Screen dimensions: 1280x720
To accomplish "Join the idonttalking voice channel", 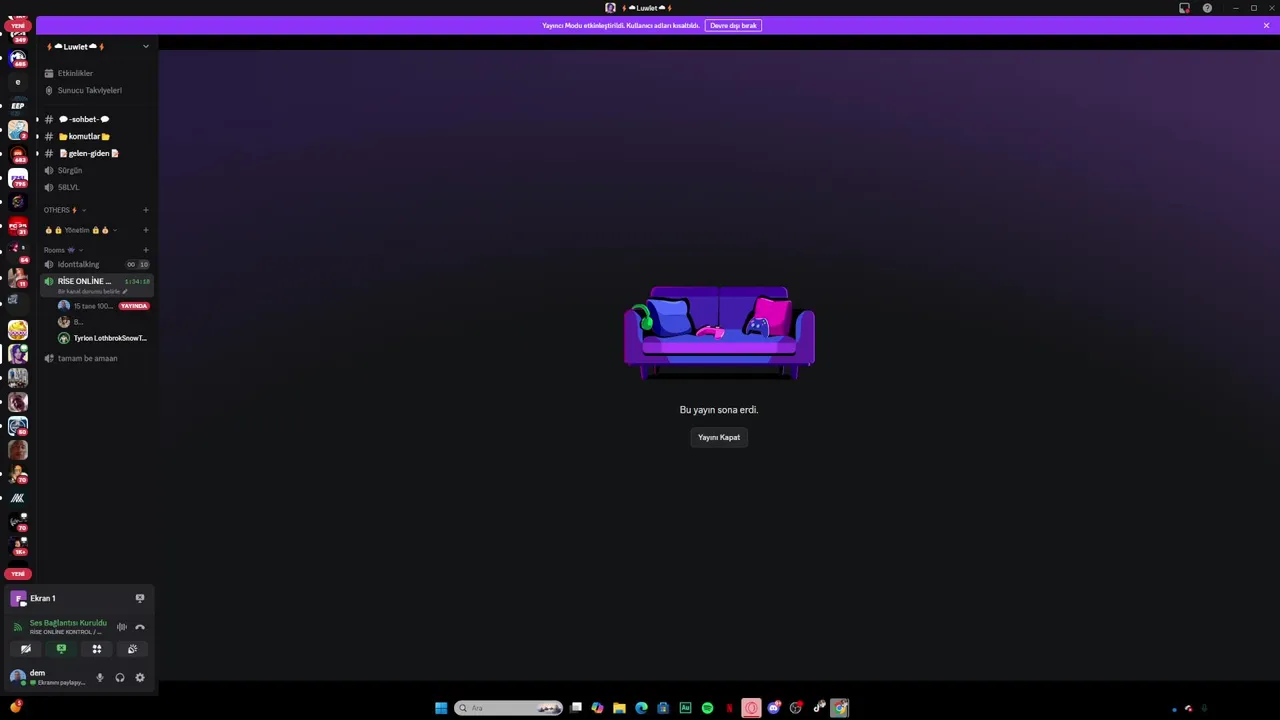I will 96,264.
